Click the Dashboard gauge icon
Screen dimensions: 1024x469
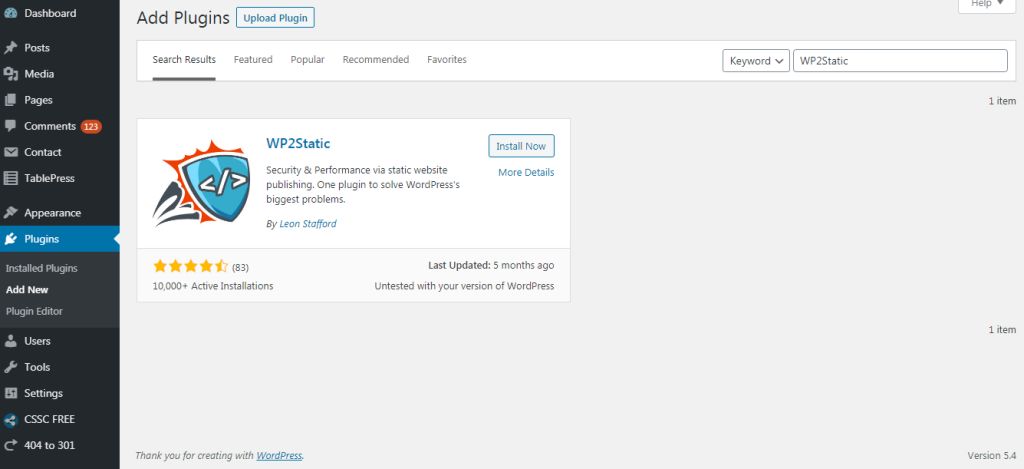10,13
